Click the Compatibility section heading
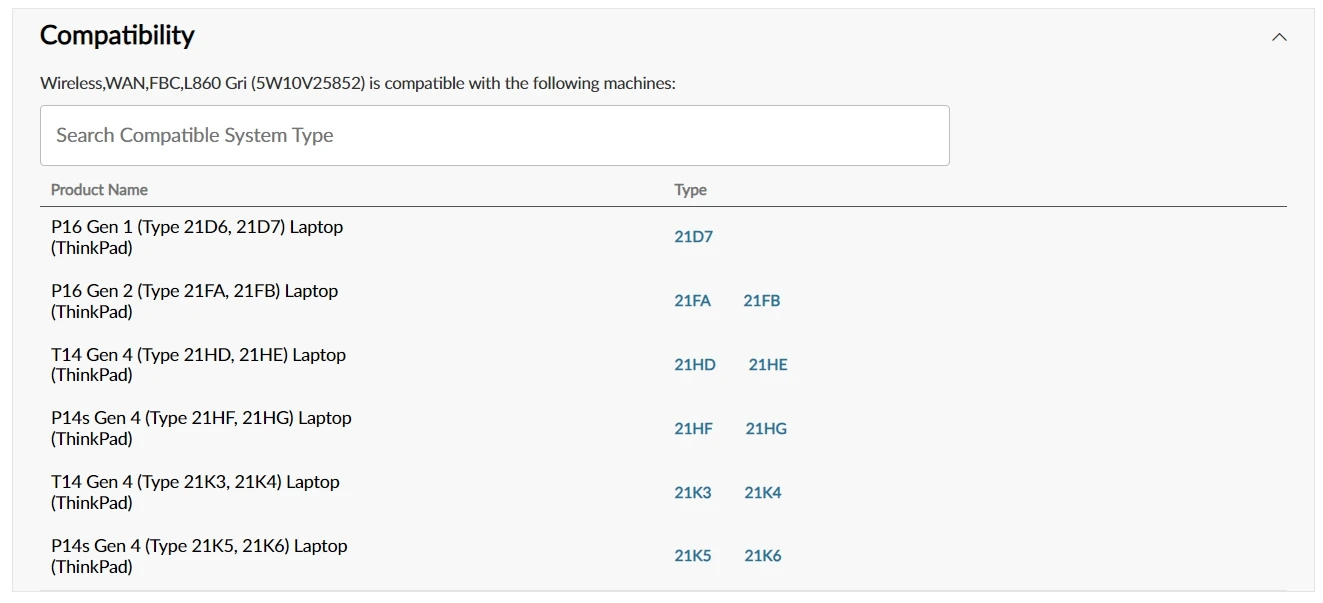This screenshot has height=603, width=1323. (117, 36)
